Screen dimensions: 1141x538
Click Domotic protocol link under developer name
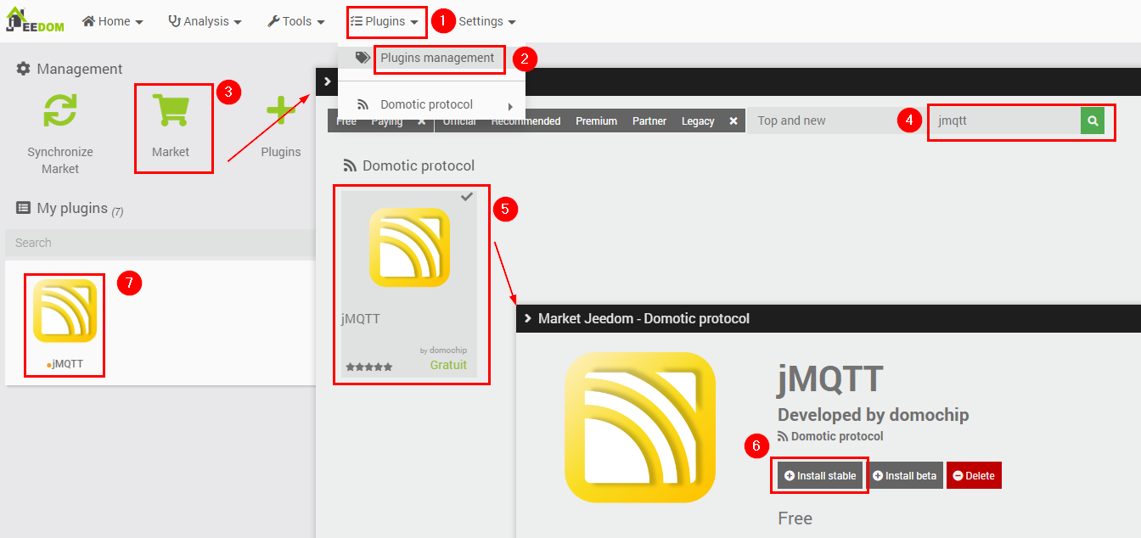(837, 436)
